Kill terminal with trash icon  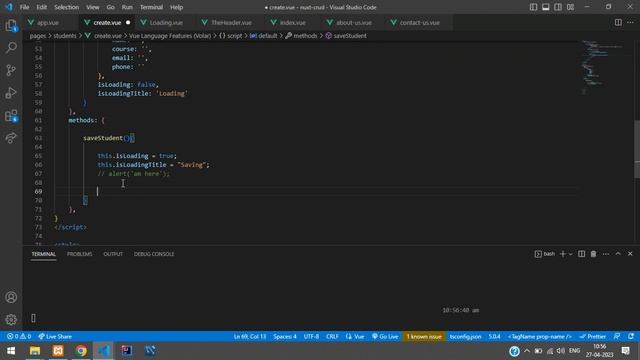(x=593, y=254)
